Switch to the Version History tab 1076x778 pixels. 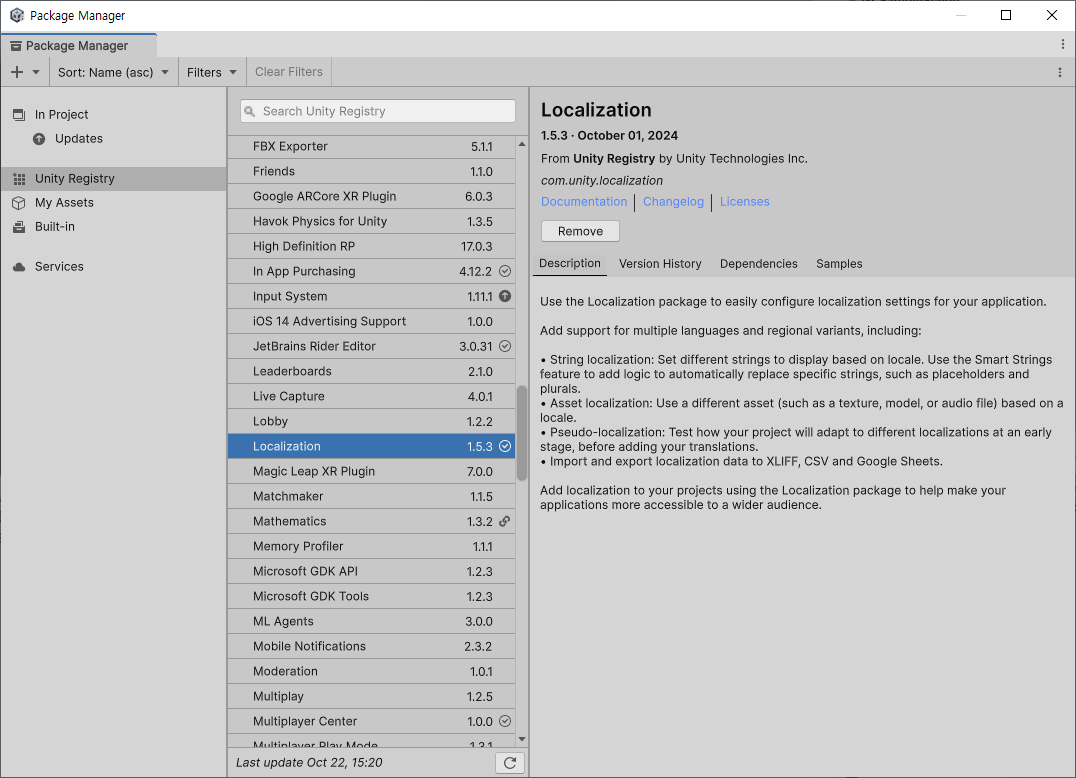[660, 264]
